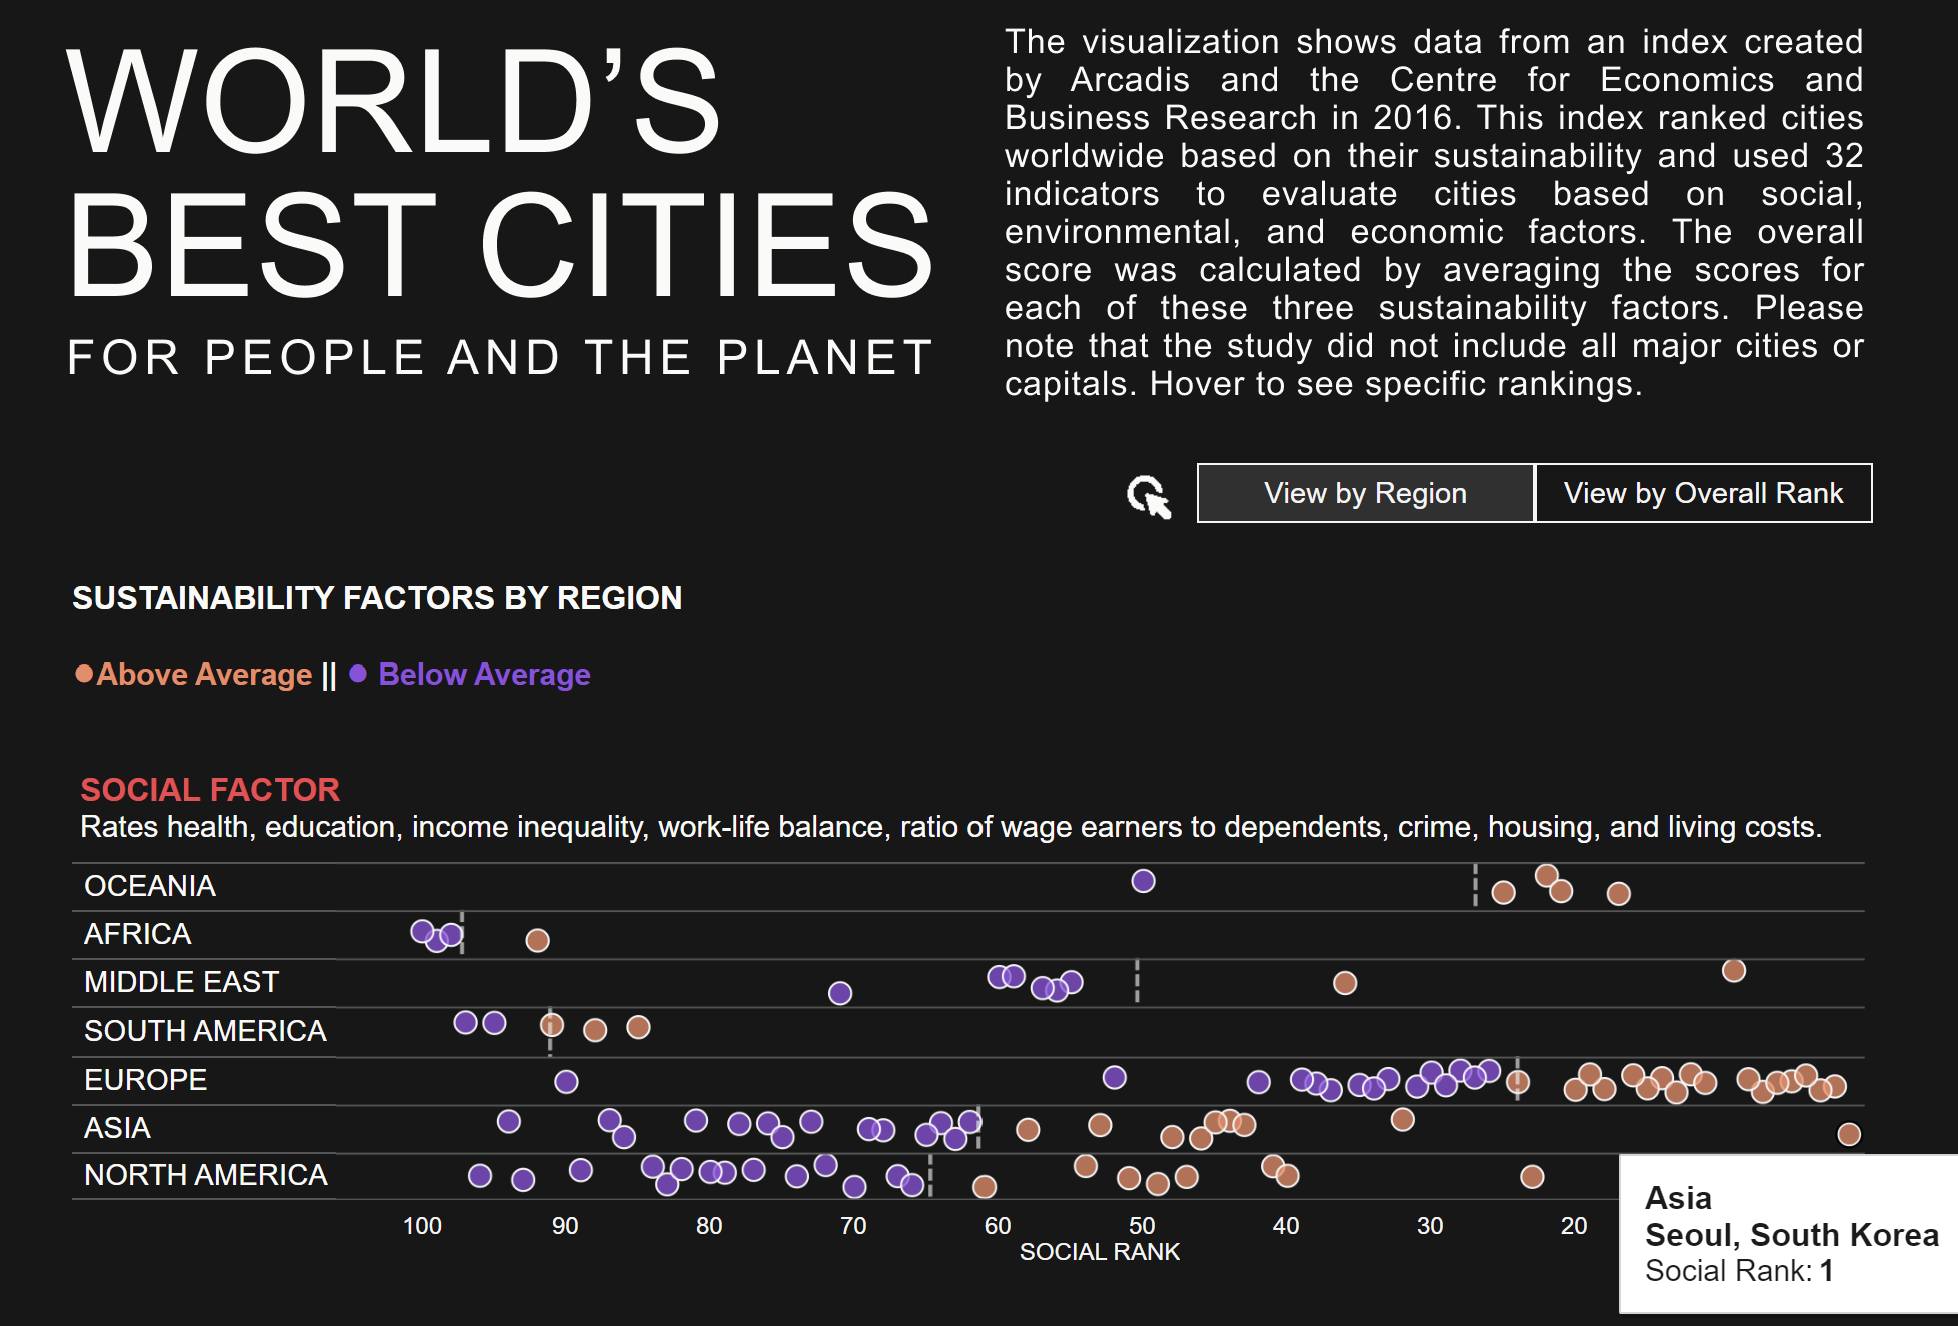Click the Below Average legend label
1958x1326 pixels.
click(484, 675)
